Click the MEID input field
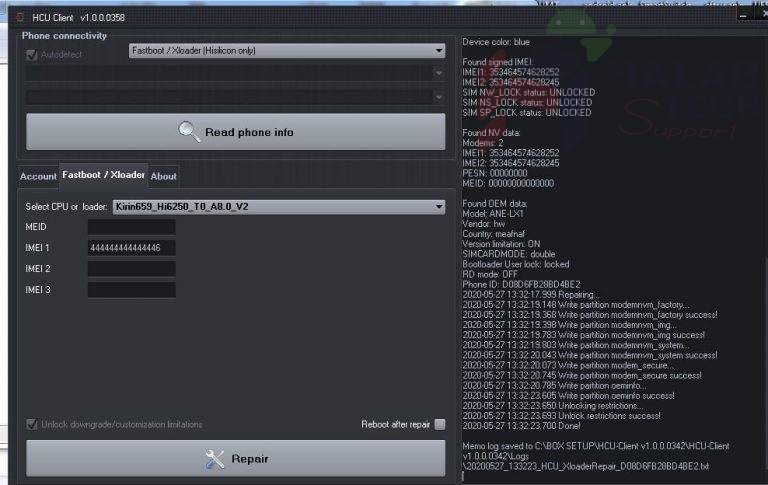768x485 pixels. 132,227
